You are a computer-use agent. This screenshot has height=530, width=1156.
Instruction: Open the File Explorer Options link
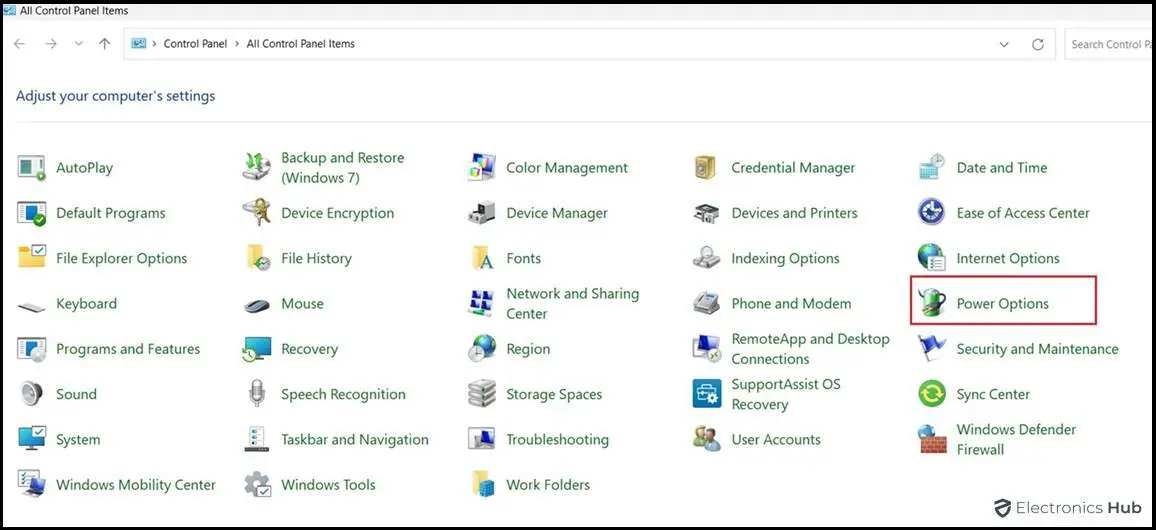(x=122, y=258)
